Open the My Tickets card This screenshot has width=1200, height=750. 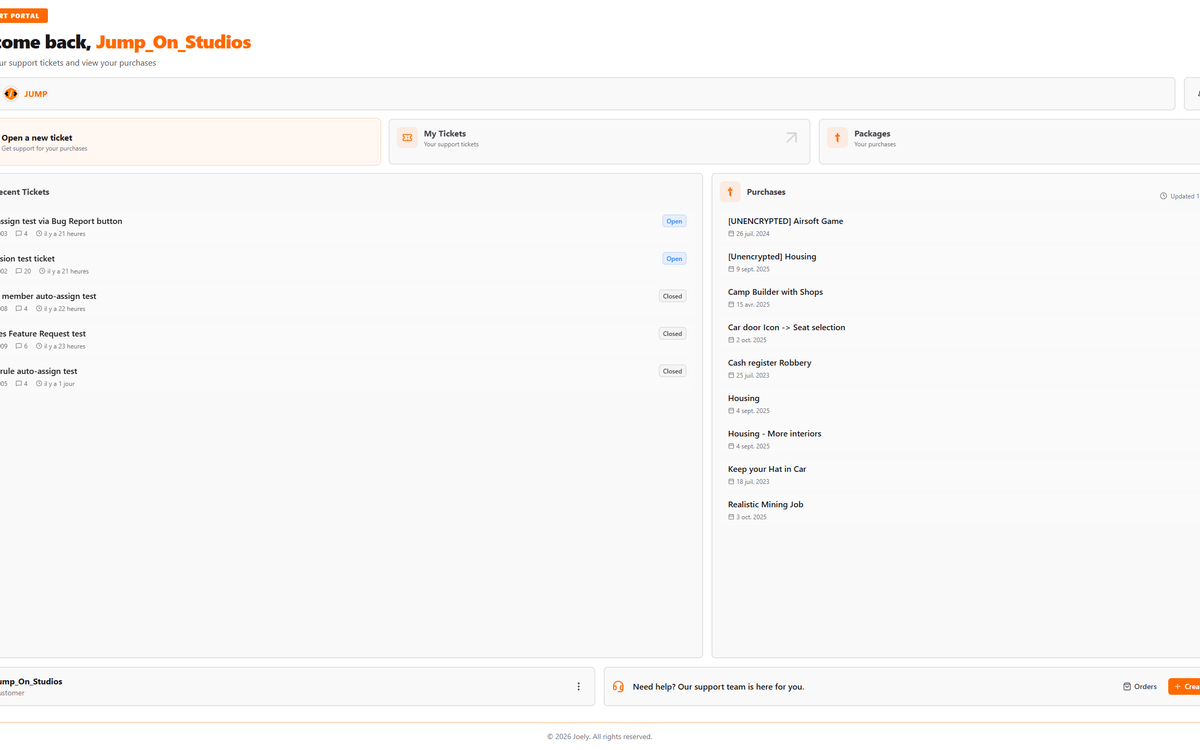pyautogui.click(x=599, y=142)
